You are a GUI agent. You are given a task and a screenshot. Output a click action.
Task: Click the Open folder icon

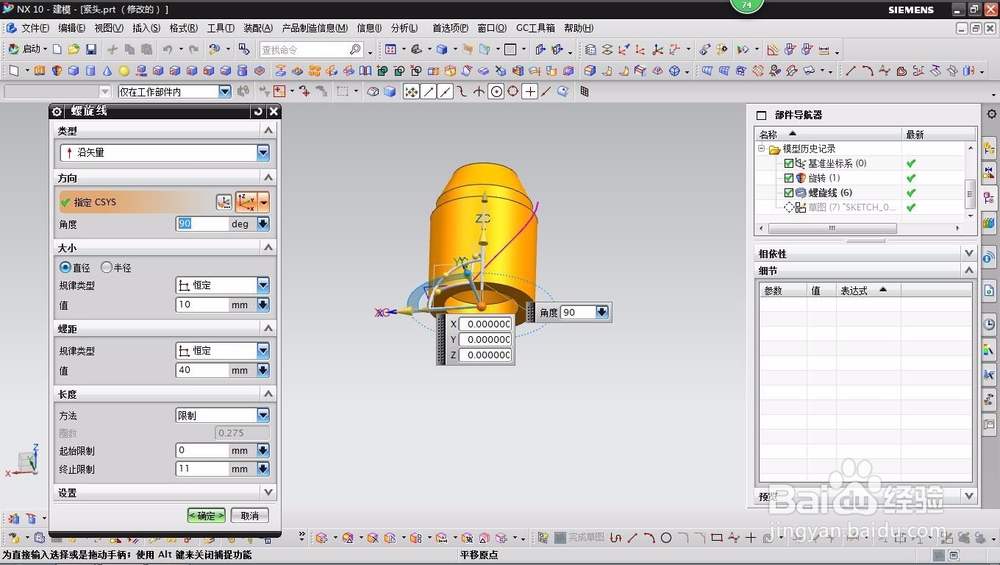(x=74, y=49)
